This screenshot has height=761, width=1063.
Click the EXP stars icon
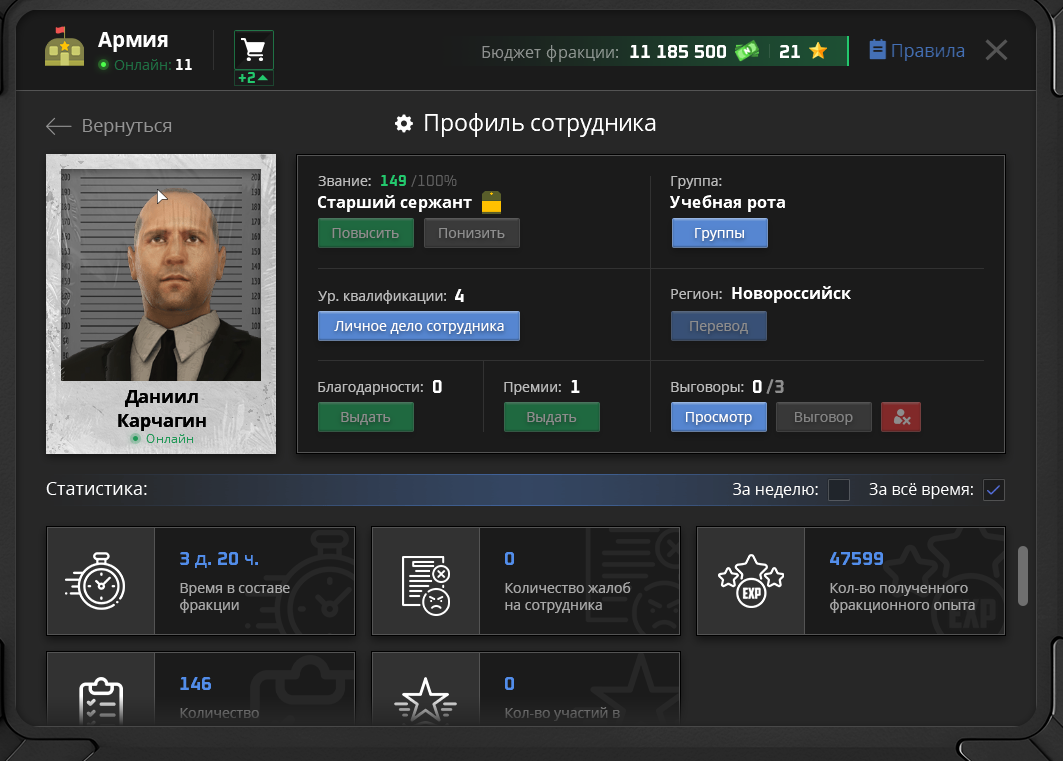click(x=750, y=581)
